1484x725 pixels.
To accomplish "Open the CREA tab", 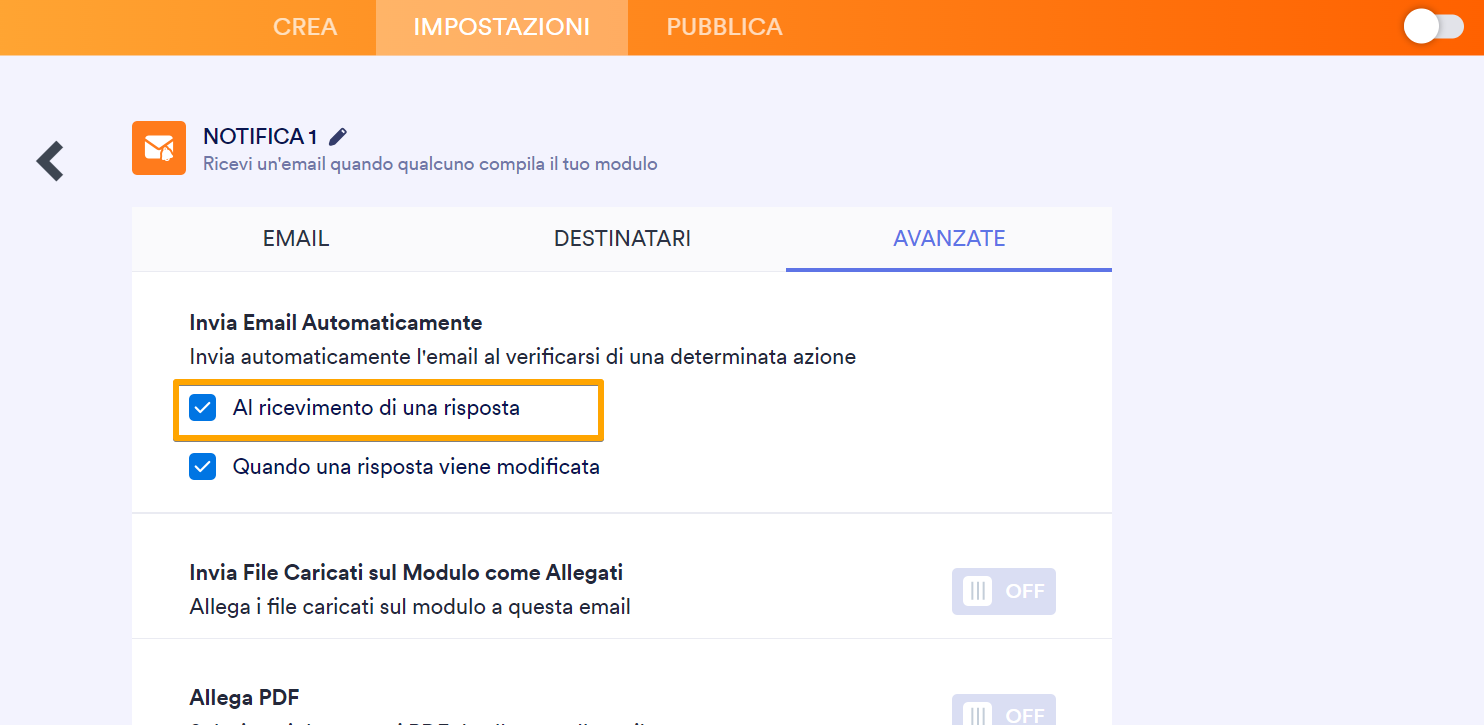I will click(305, 27).
